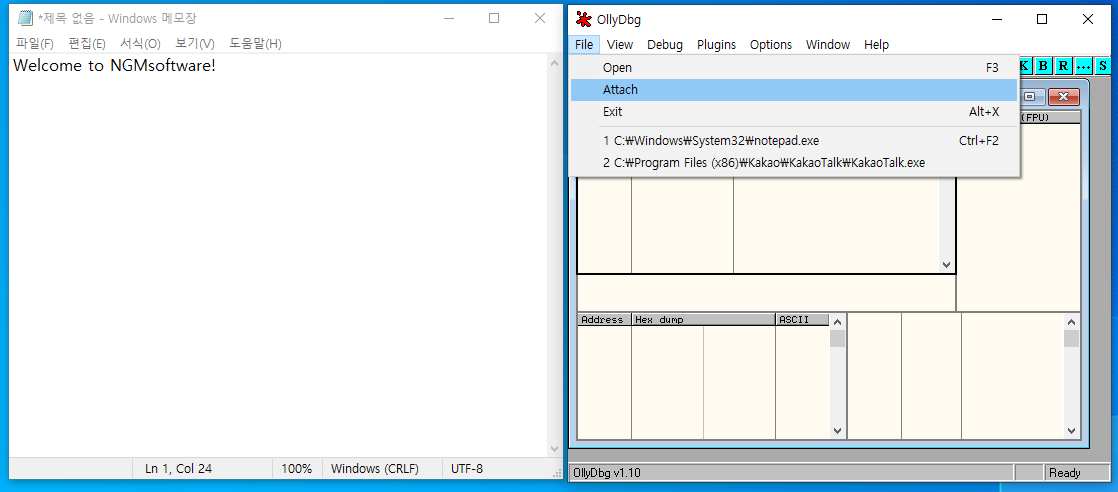The width and height of the screenshot is (1118, 492).
Task: Click the Notepad vertical scroll-up arrow
Action: [555, 63]
